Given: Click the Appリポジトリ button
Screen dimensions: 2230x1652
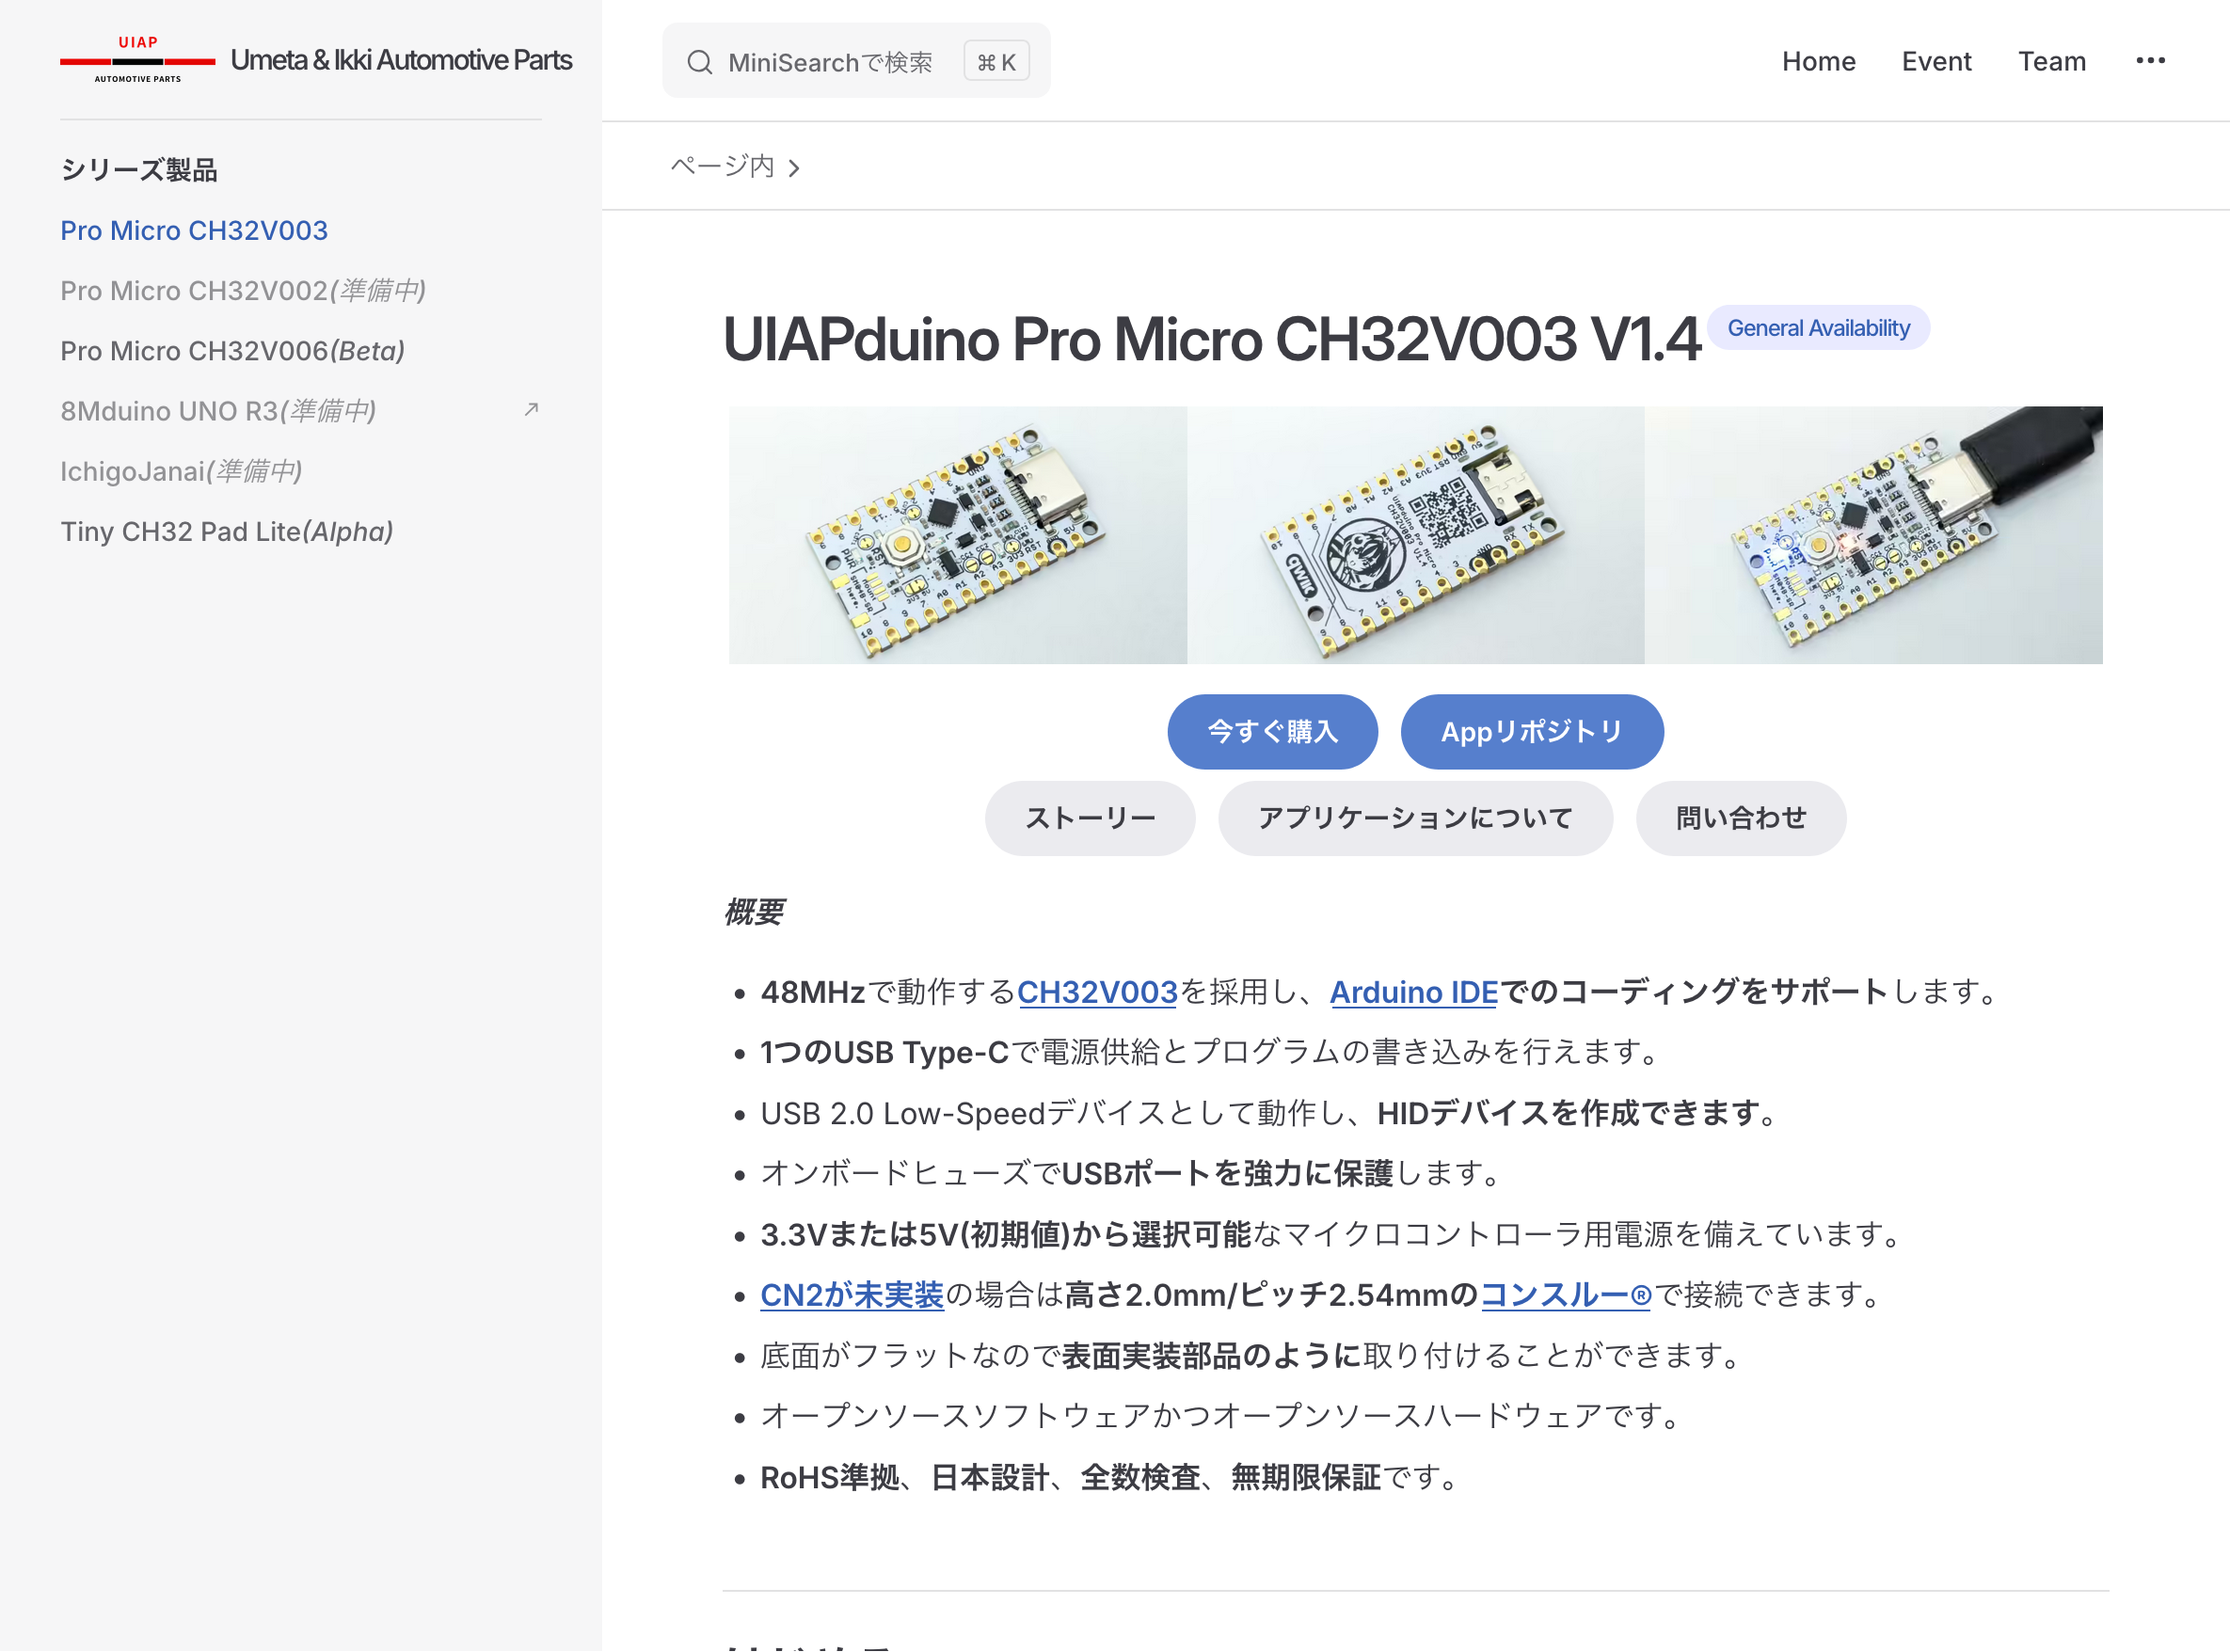Looking at the screenshot, I should 1531,731.
